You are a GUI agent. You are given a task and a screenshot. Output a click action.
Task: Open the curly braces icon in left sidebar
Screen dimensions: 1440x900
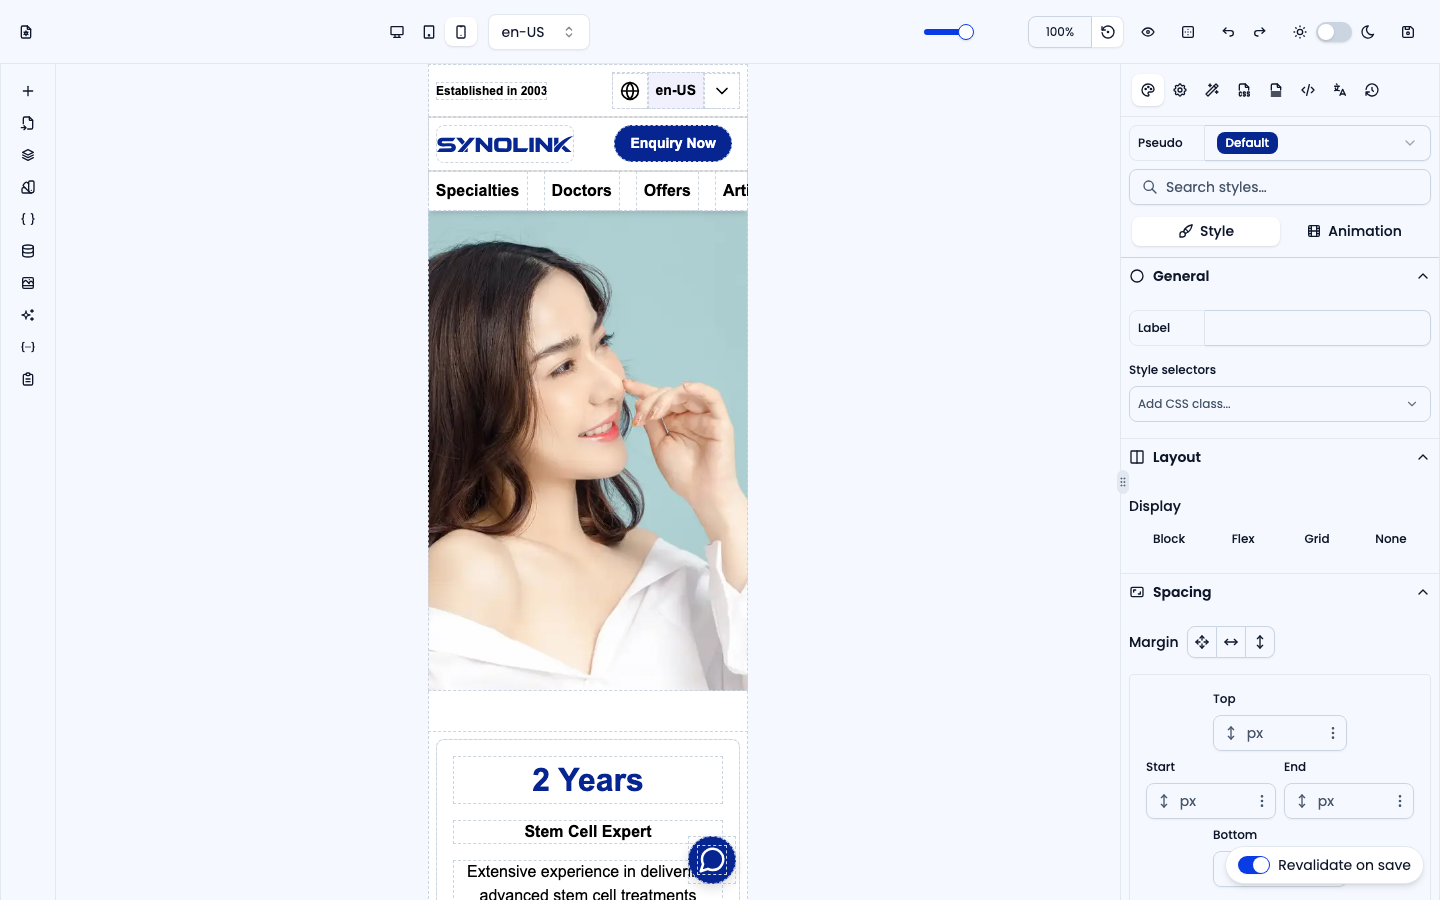(x=28, y=219)
